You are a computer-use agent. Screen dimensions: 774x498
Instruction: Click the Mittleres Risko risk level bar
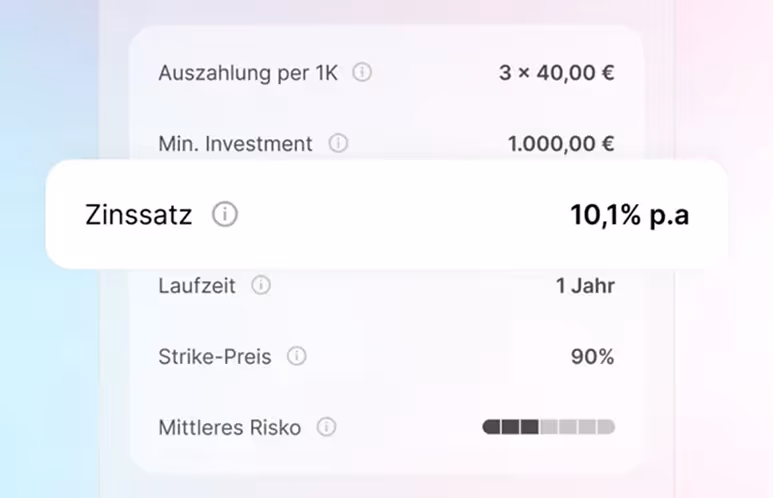click(x=548, y=427)
